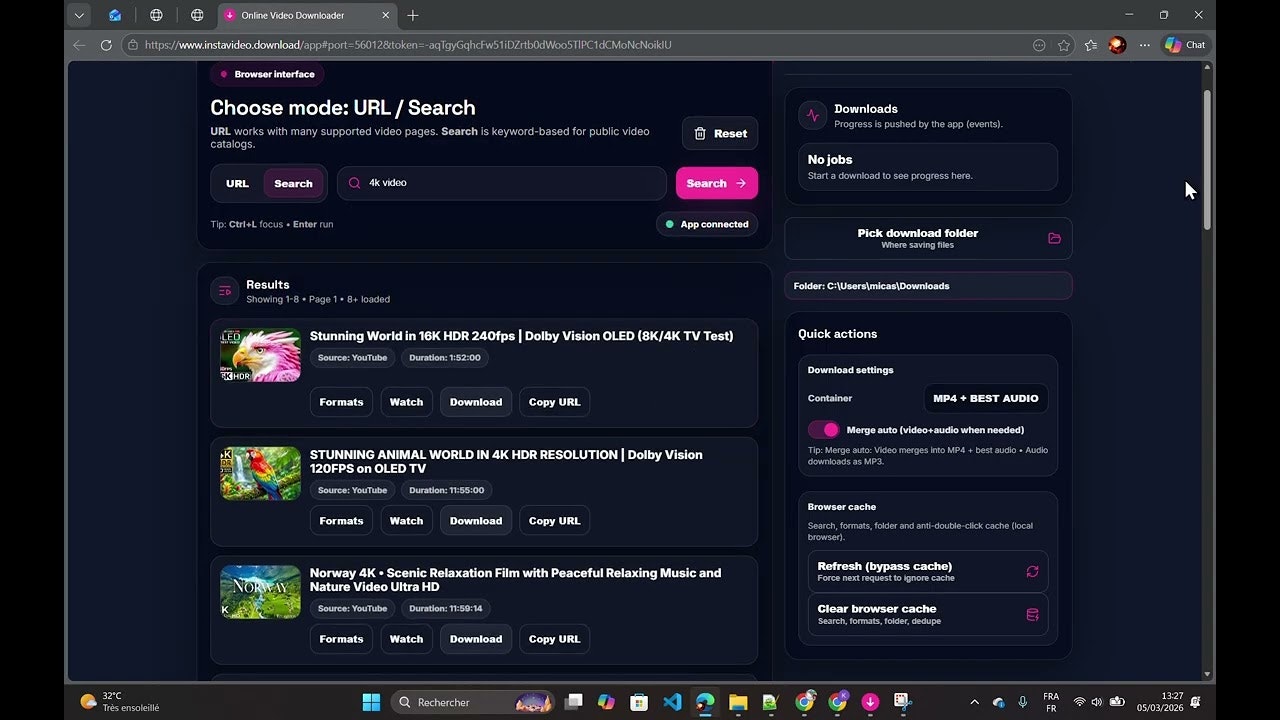Open the MP4 + BEST AUDIO container dropdown
Viewport: 1280px width, 720px height.
985,398
